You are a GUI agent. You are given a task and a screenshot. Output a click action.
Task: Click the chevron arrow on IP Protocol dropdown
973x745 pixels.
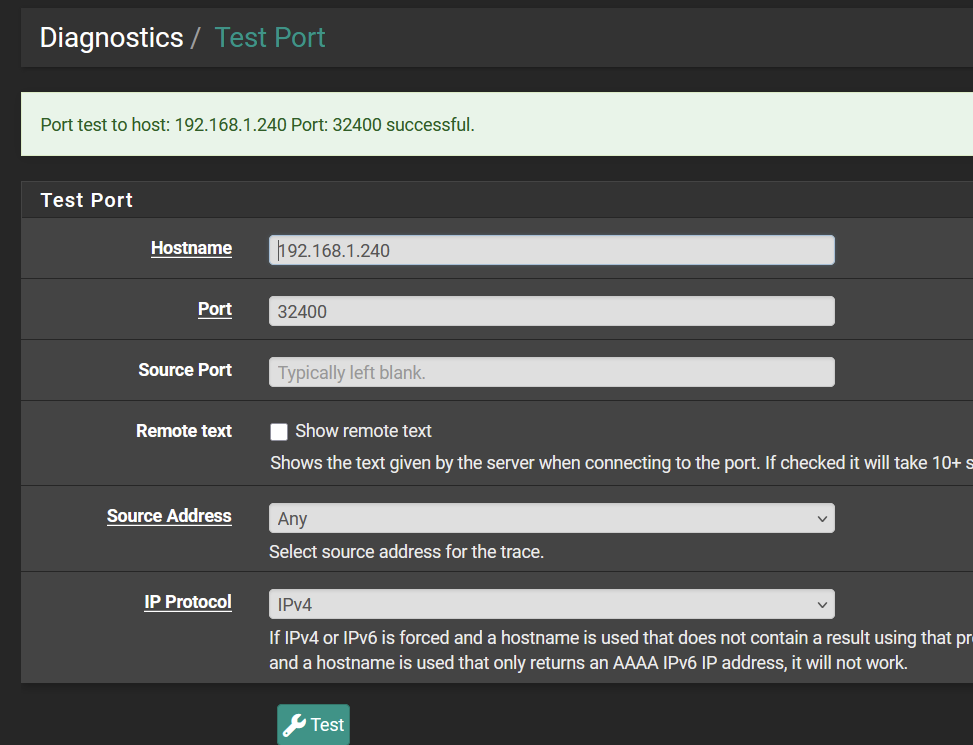click(x=822, y=605)
